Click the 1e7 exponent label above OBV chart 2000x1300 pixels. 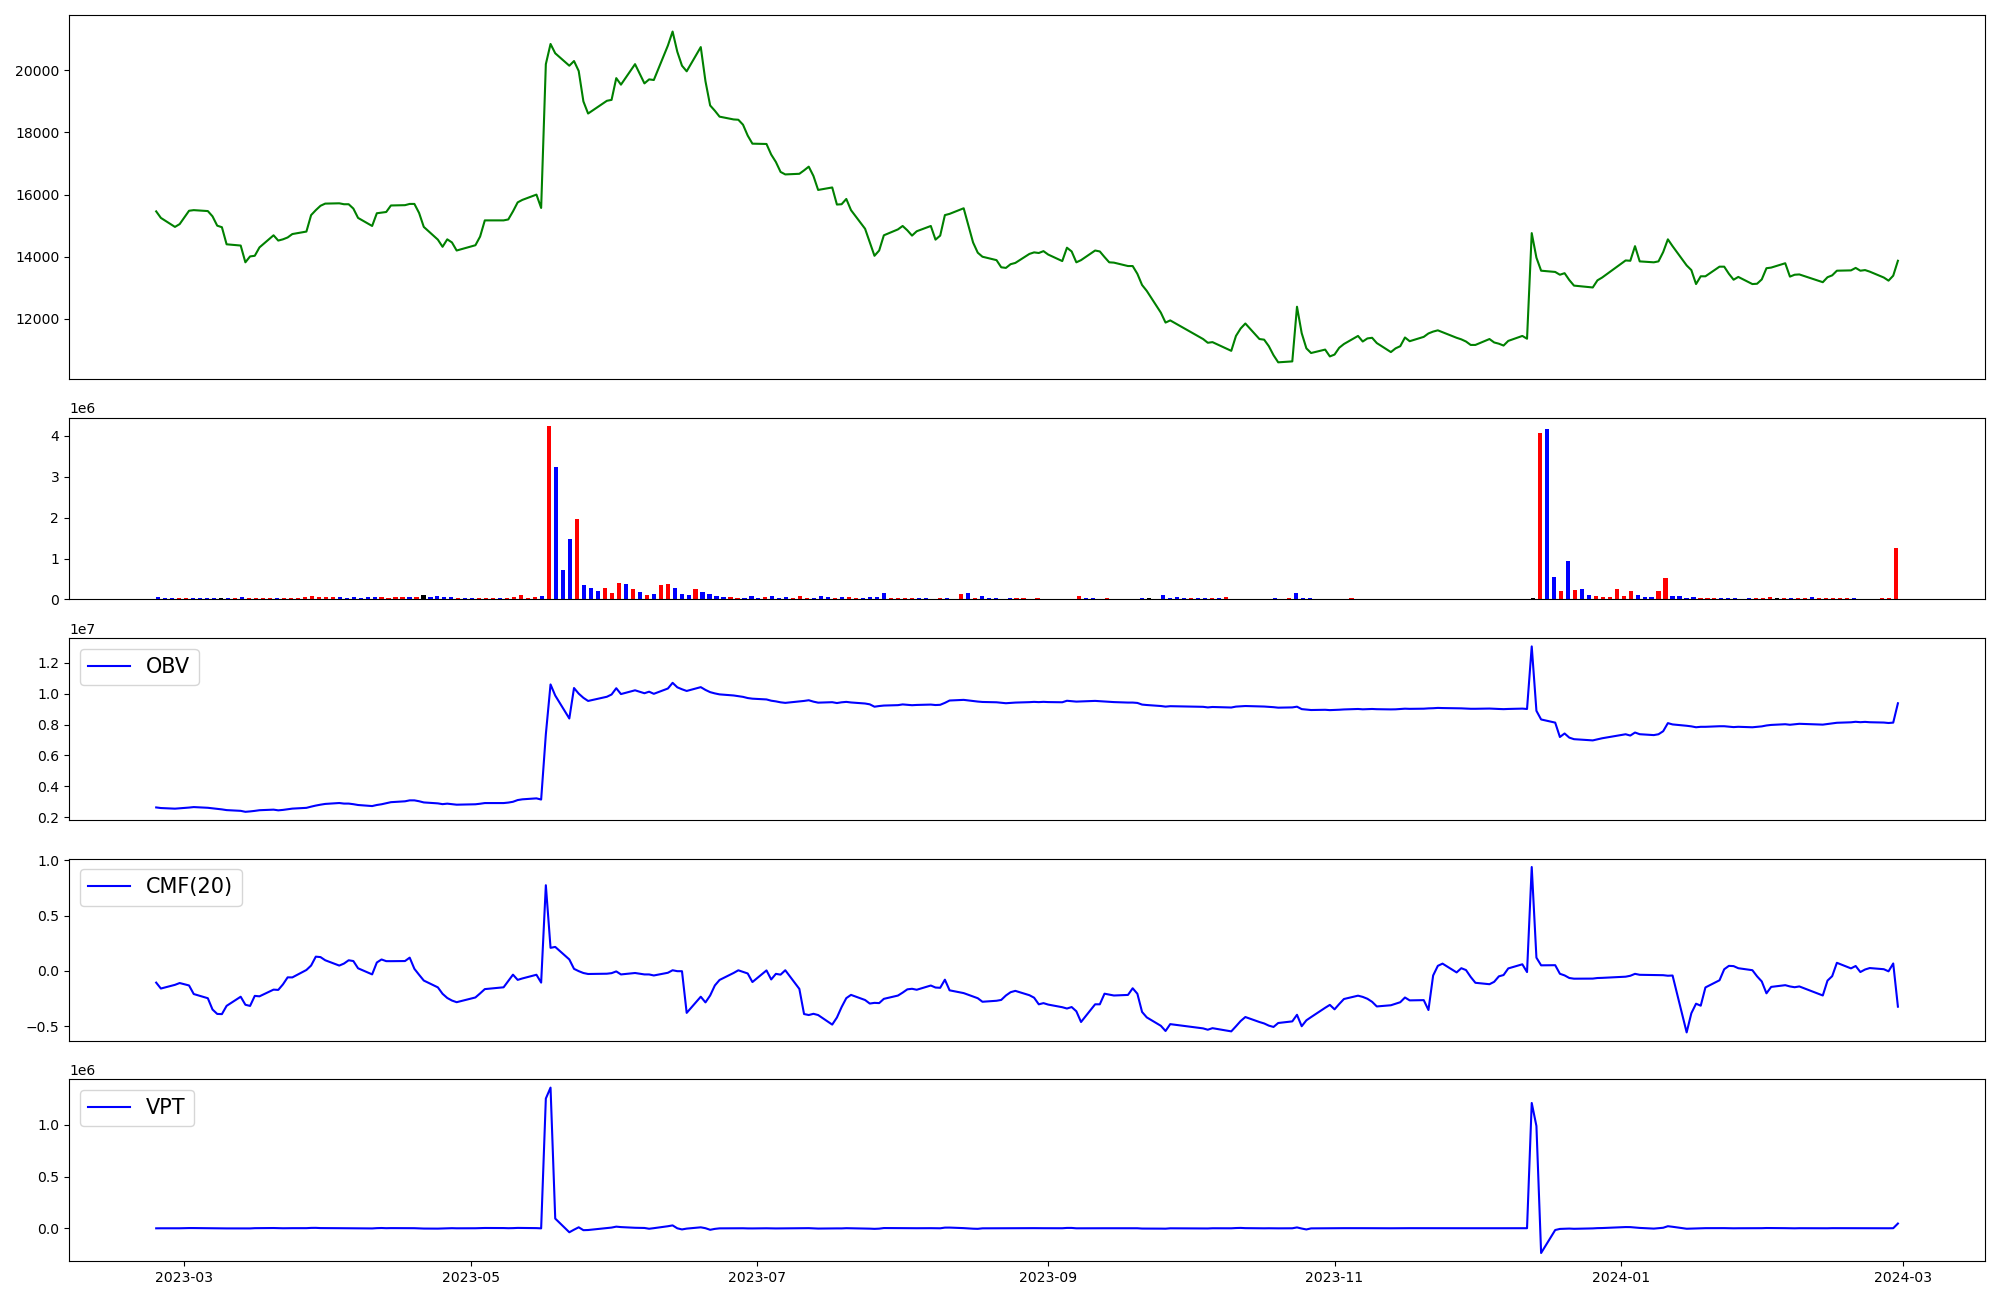[x=83, y=629]
